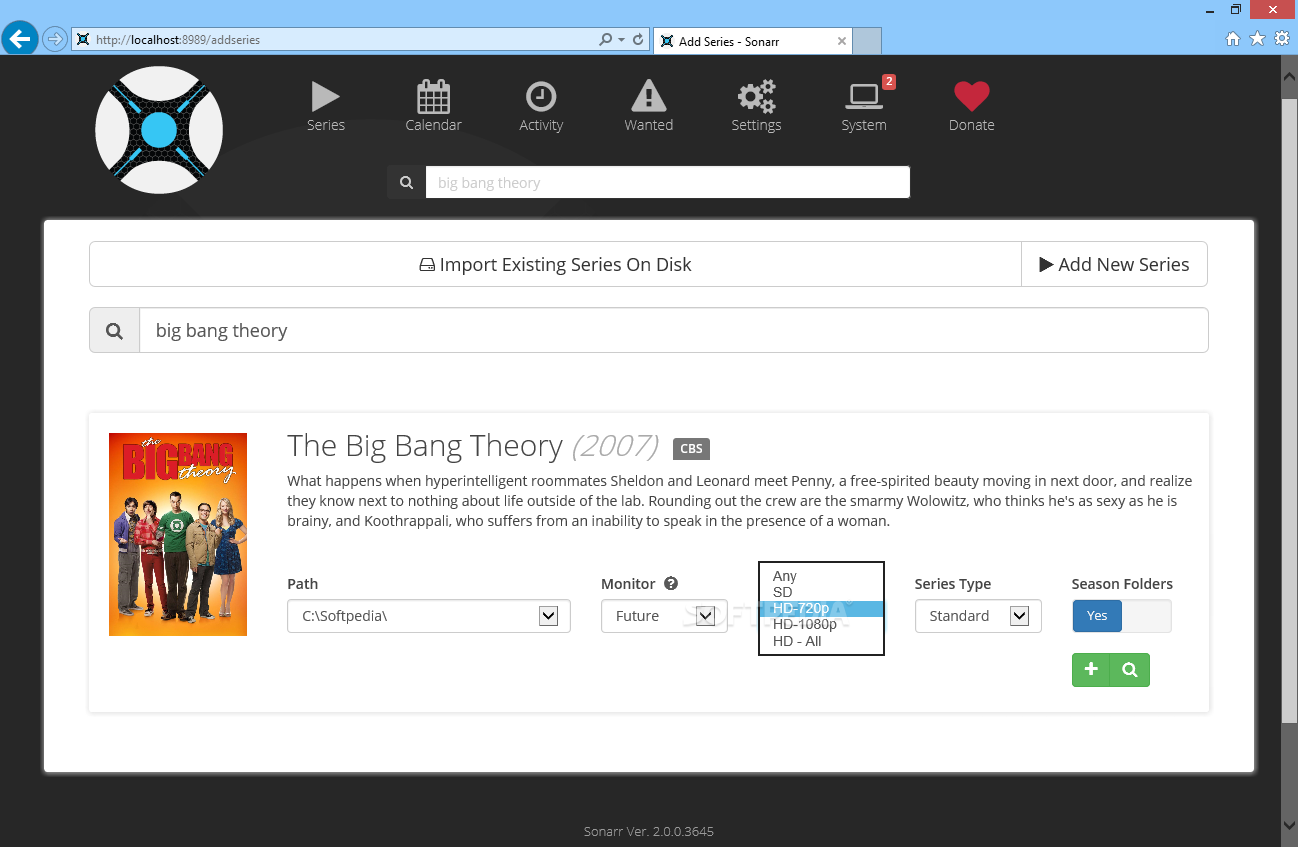
Task: Open the address bar history dropdown arrow
Action: pos(621,40)
